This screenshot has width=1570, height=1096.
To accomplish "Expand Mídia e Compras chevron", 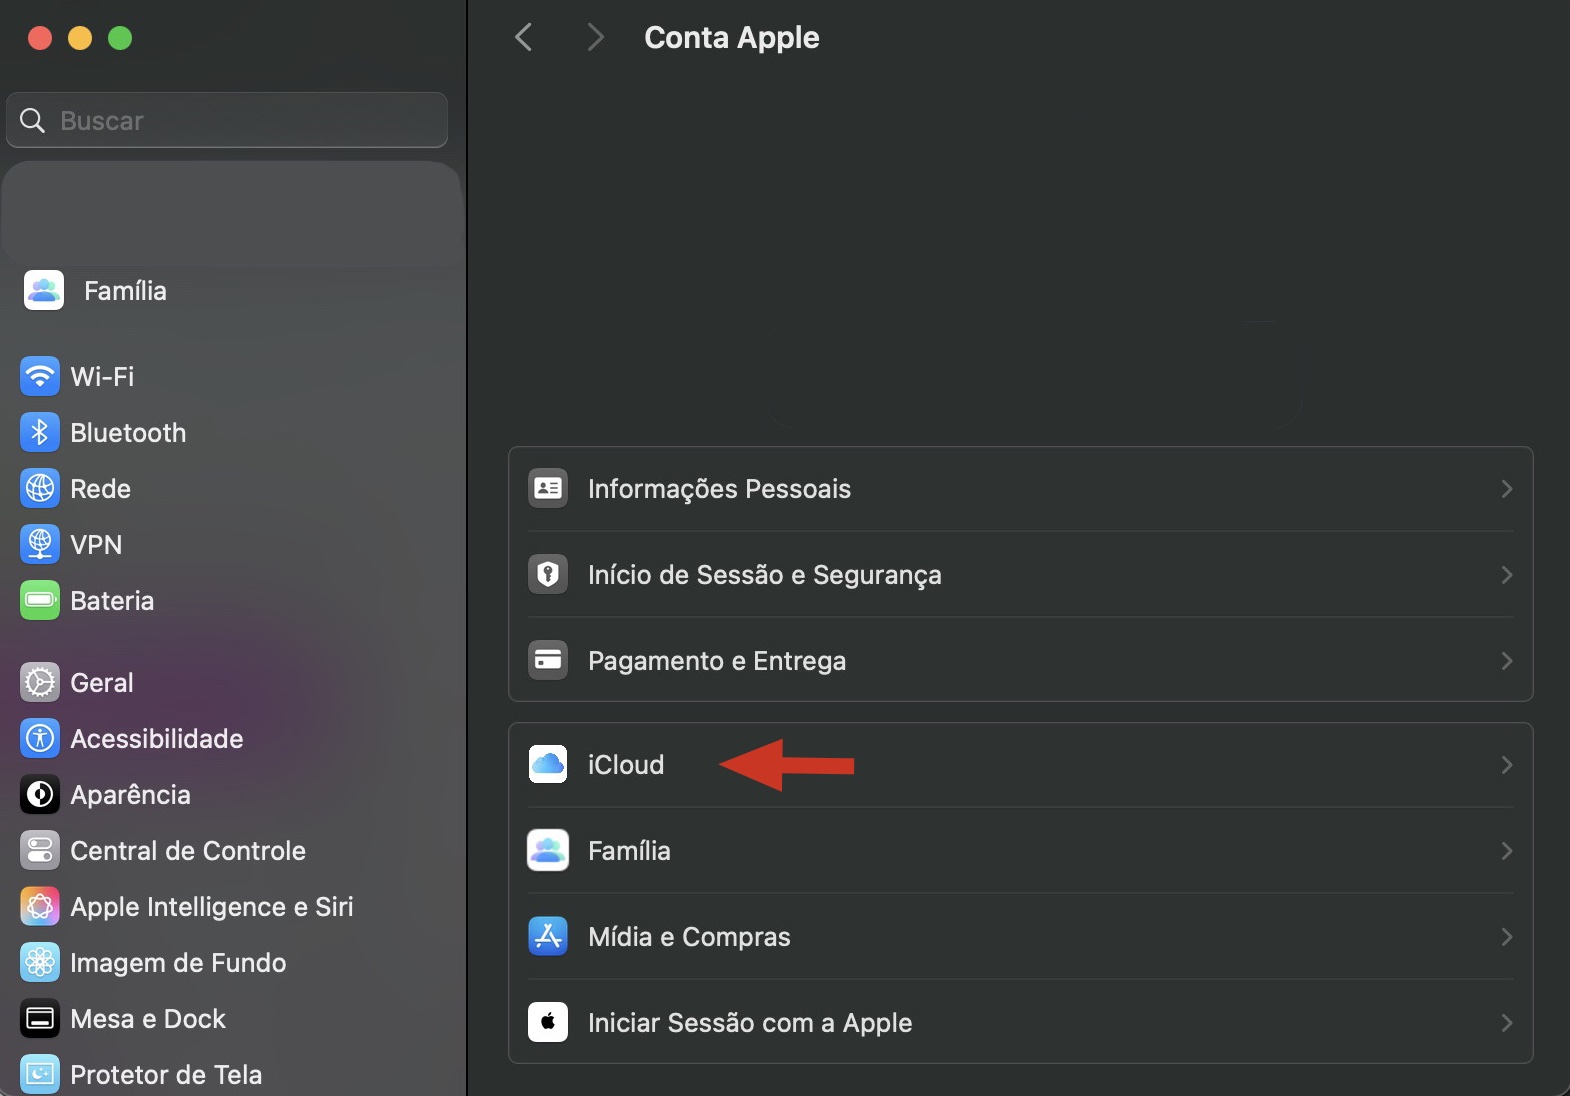I will pos(1506,936).
